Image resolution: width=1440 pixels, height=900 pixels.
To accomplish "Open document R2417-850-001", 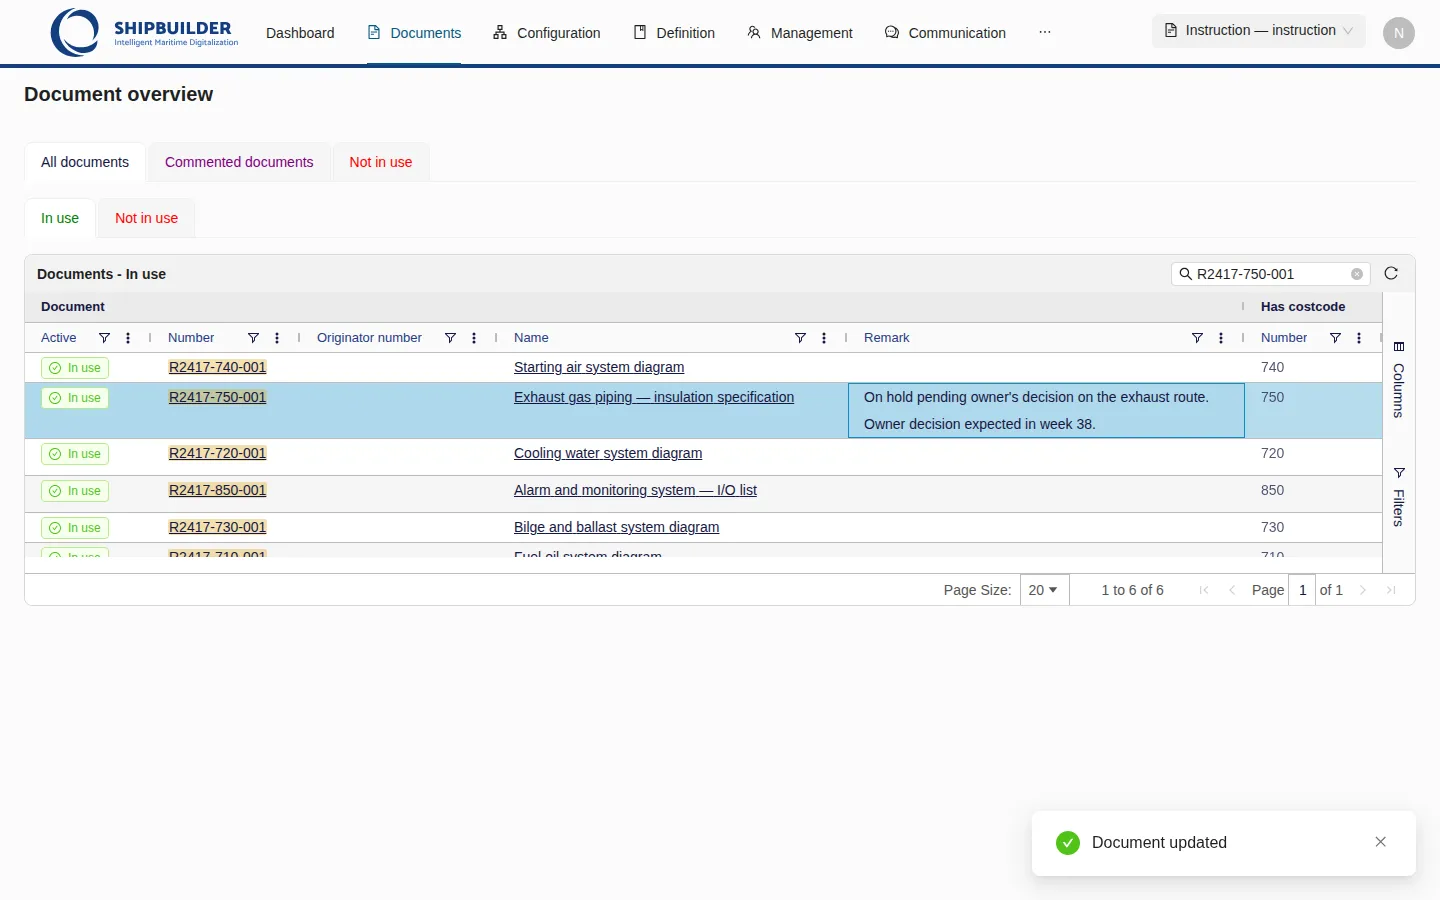I will tap(217, 490).
